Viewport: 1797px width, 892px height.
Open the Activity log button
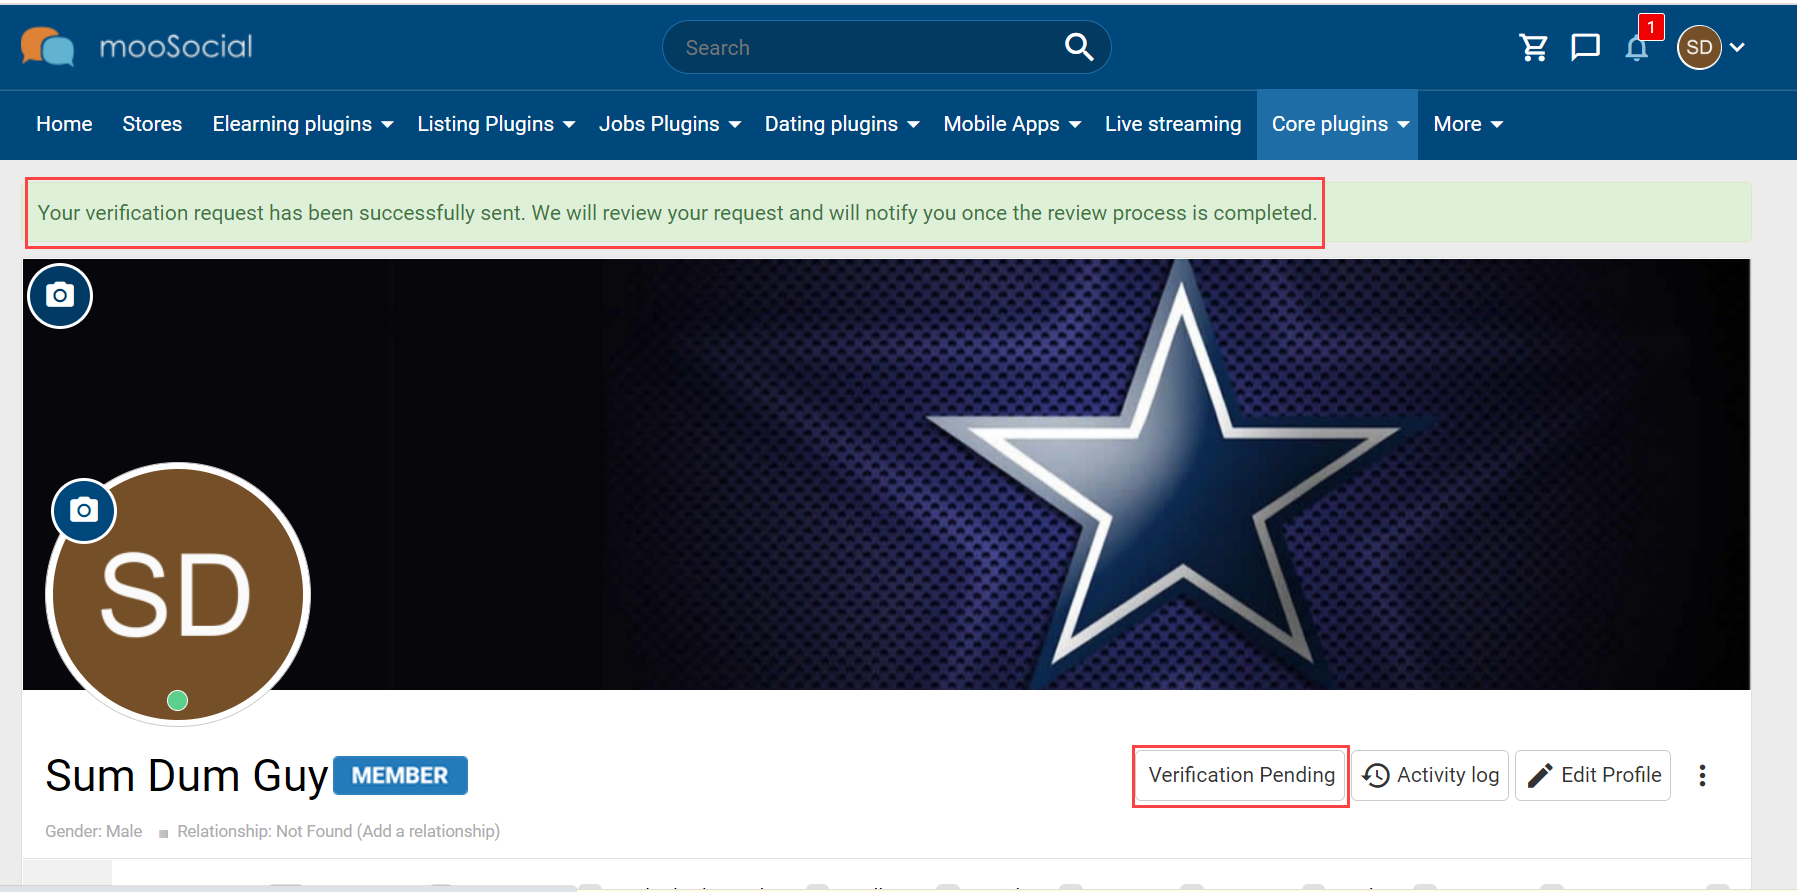point(1430,775)
